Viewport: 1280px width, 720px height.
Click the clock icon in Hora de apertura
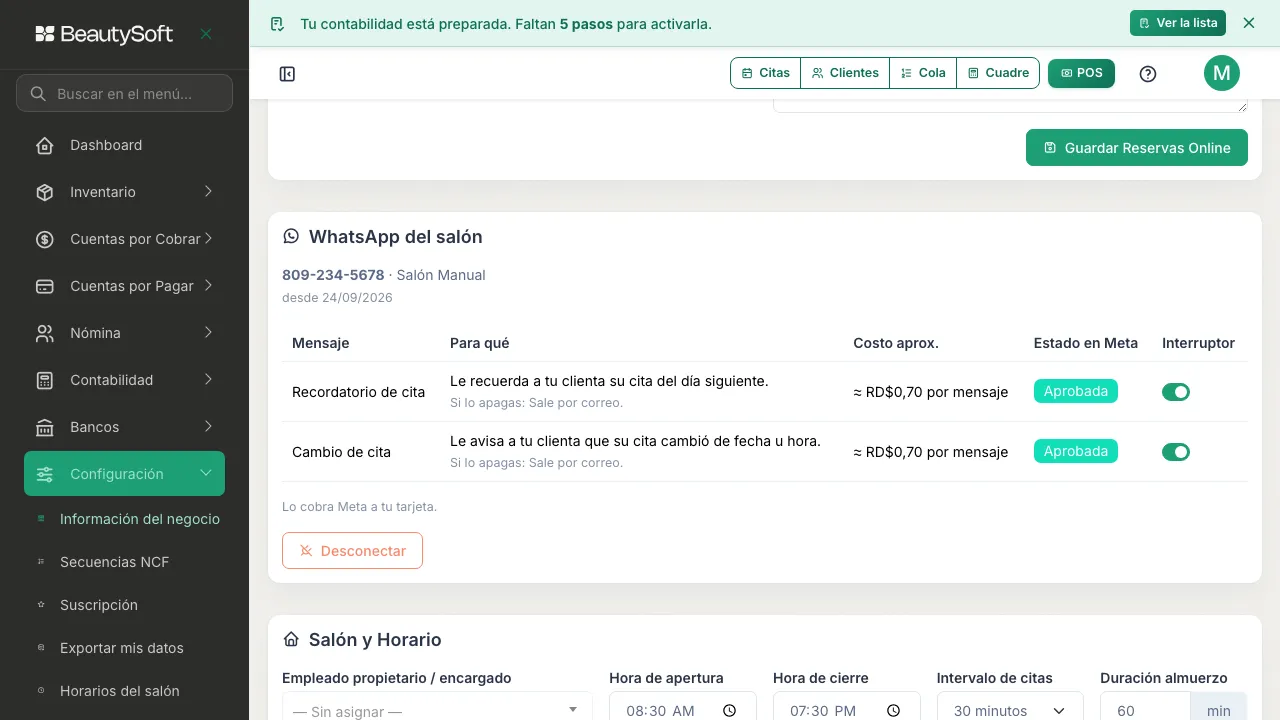coord(729,711)
